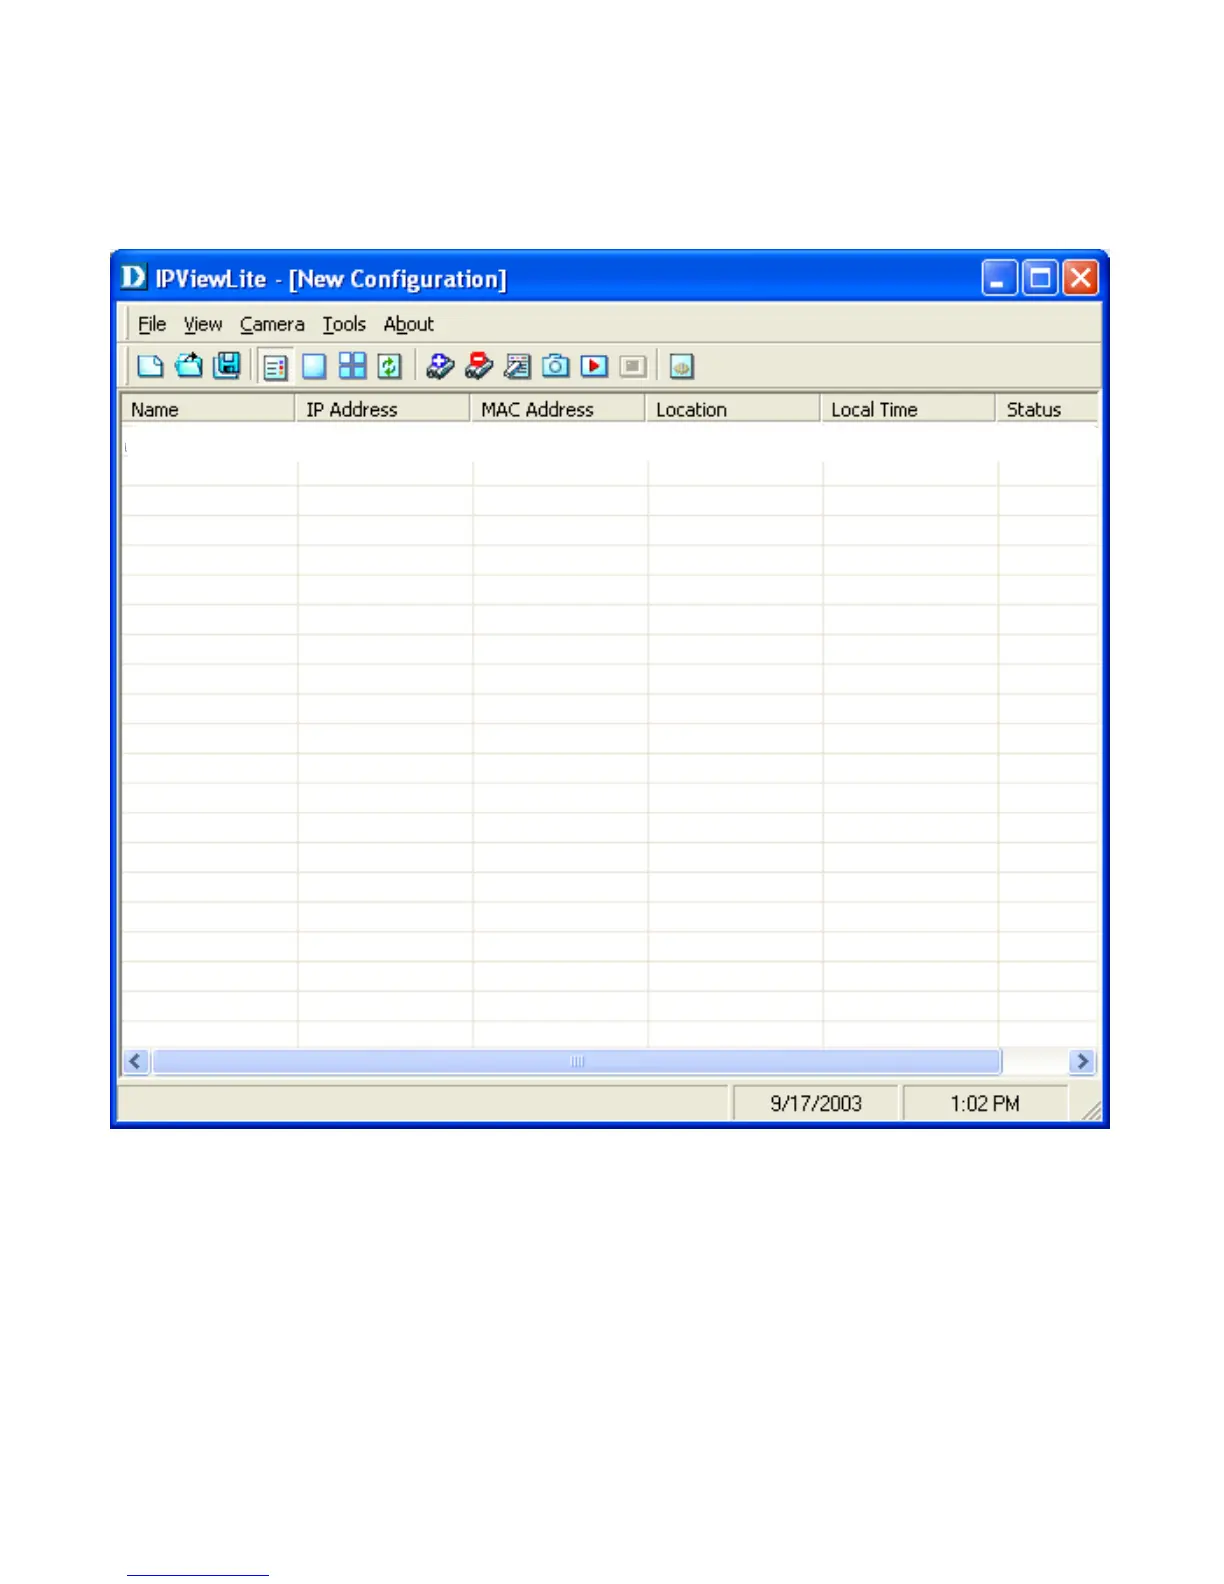This screenshot has width=1224, height=1584.
Task: Click the 9/17/2003 date in status bar
Action: point(816,1103)
